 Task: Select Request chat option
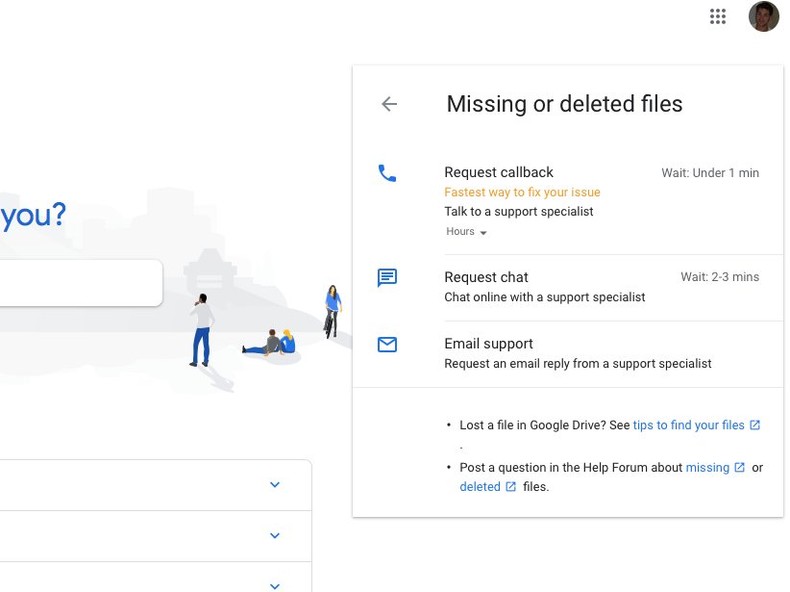point(486,277)
